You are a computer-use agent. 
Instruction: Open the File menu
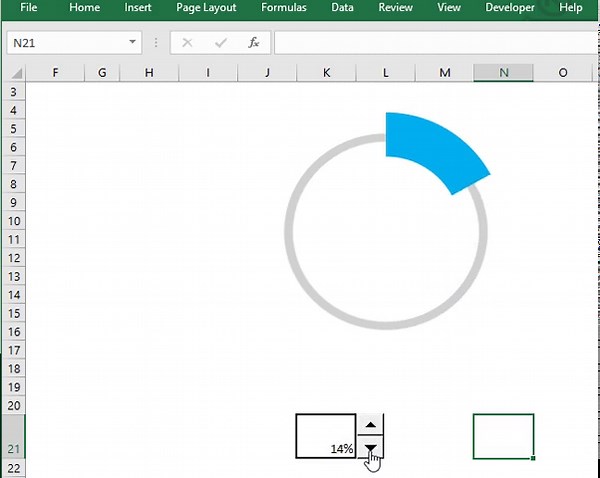(29, 8)
